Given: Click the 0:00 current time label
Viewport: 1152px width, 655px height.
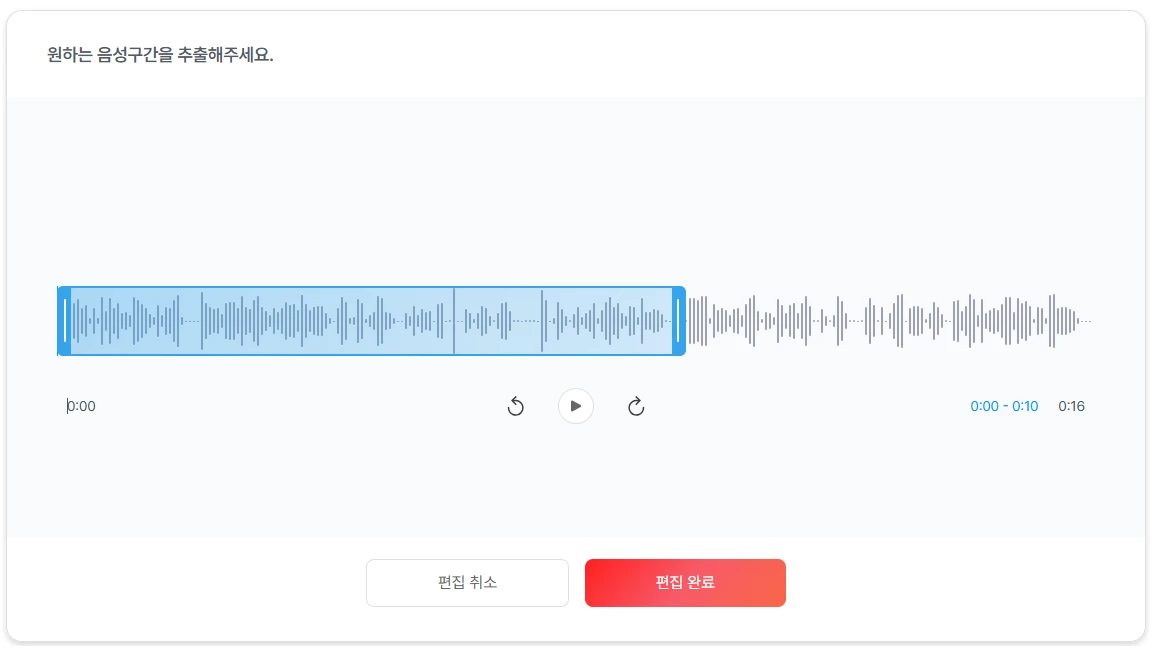Looking at the screenshot, I should (82, 406).
